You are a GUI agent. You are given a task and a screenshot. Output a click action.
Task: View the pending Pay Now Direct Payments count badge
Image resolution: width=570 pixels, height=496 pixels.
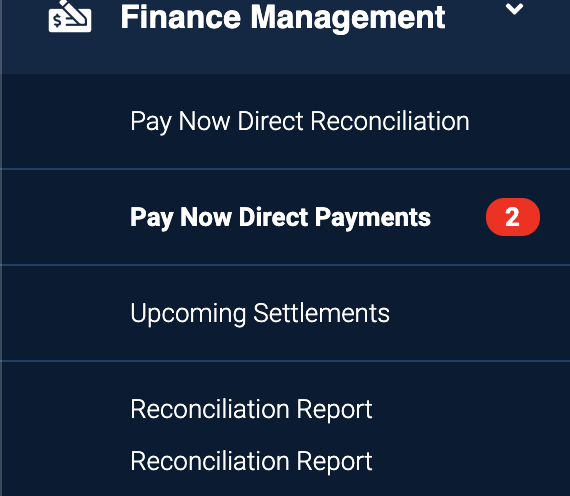pos(513,217)
